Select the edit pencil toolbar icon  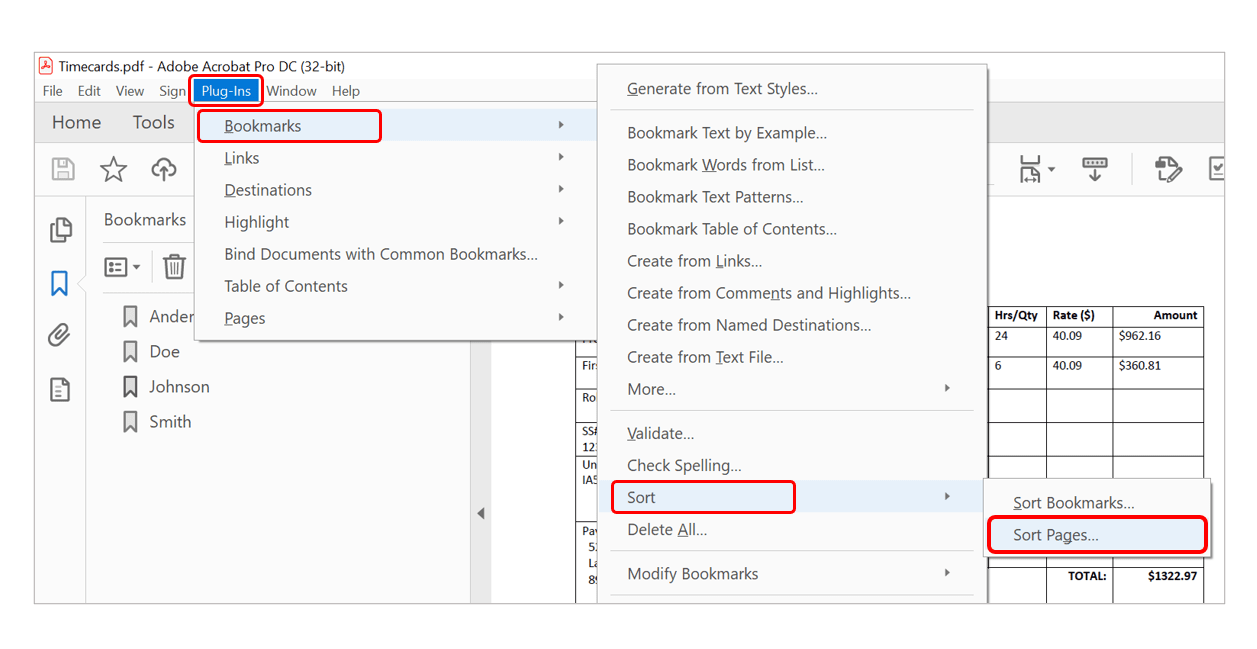[x=1168, y=169]
